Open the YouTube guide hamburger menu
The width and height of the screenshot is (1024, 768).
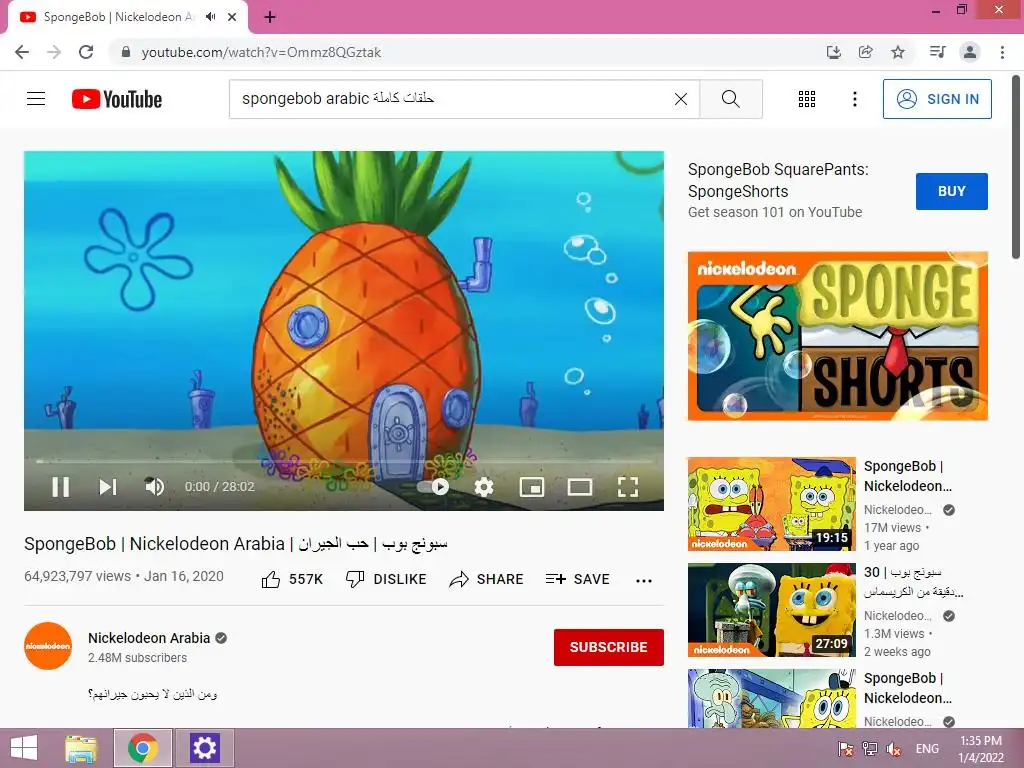point(36,99)
